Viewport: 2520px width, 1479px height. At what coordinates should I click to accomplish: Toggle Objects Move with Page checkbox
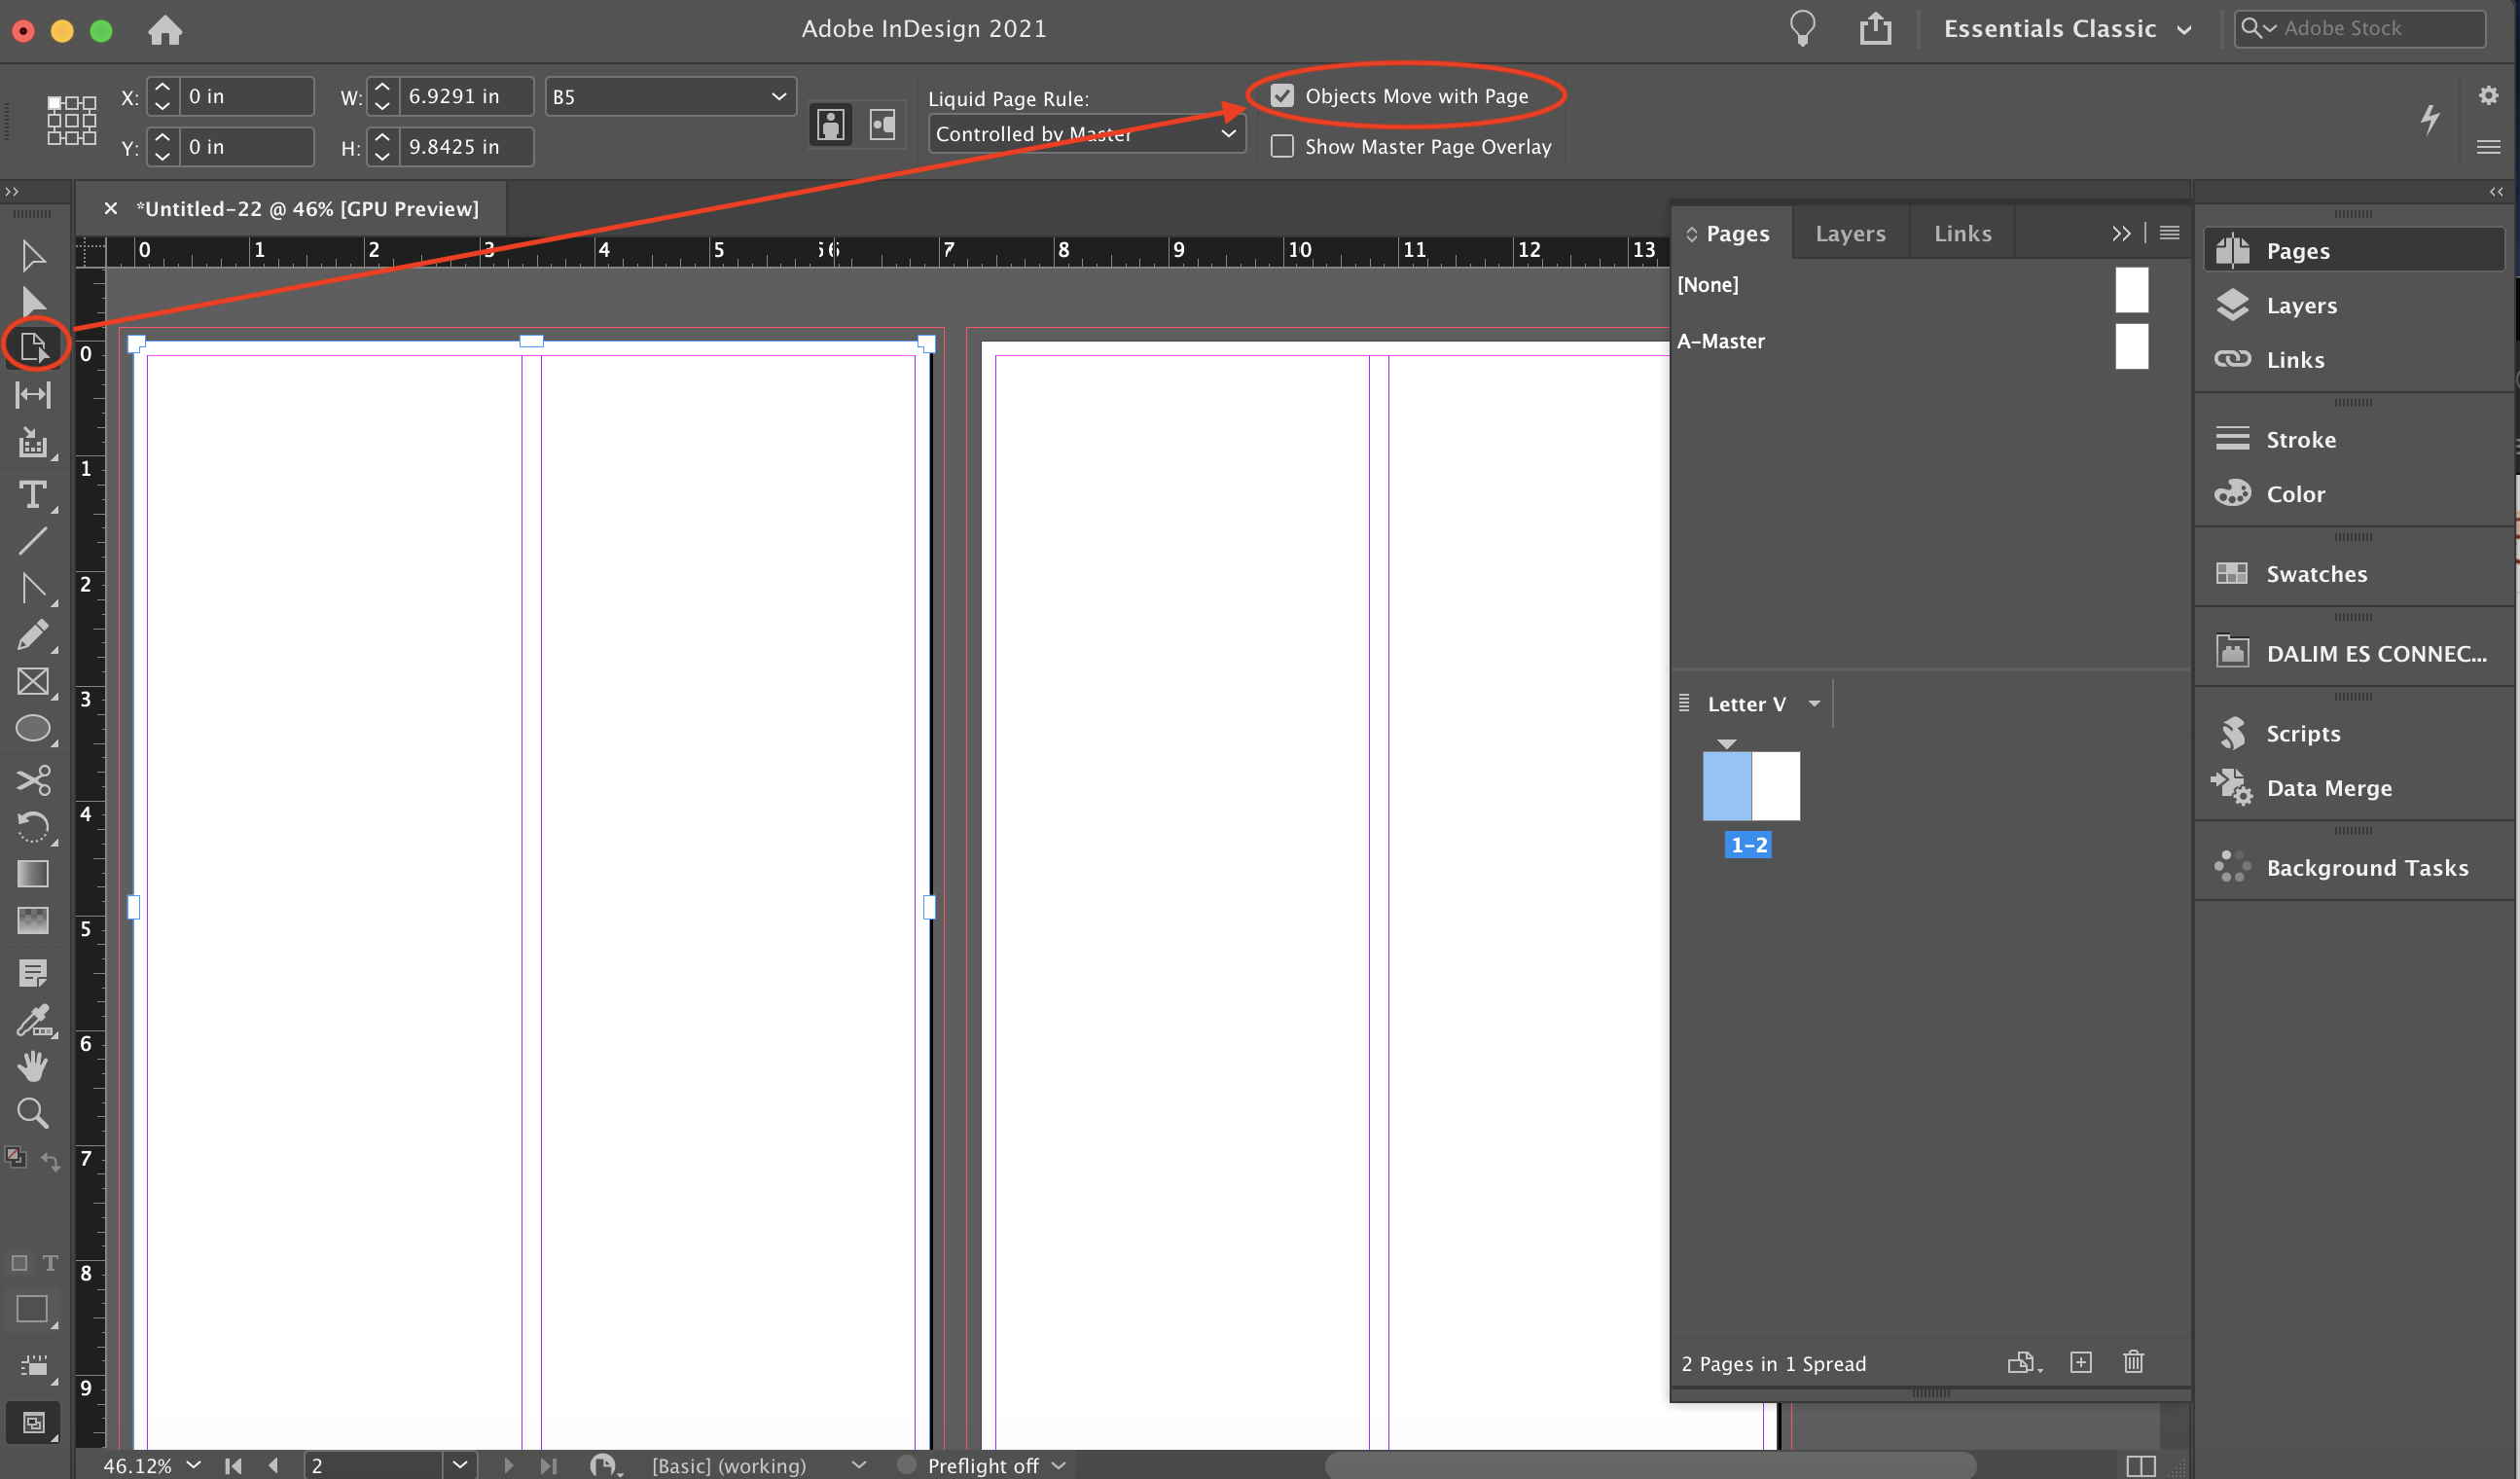click(1283, 95)
